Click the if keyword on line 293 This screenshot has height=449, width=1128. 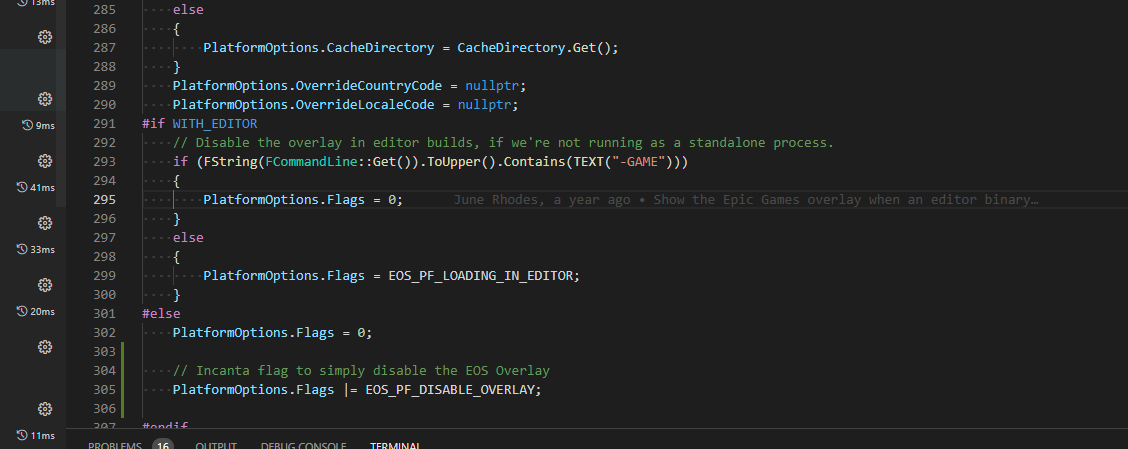coord(180,162)
